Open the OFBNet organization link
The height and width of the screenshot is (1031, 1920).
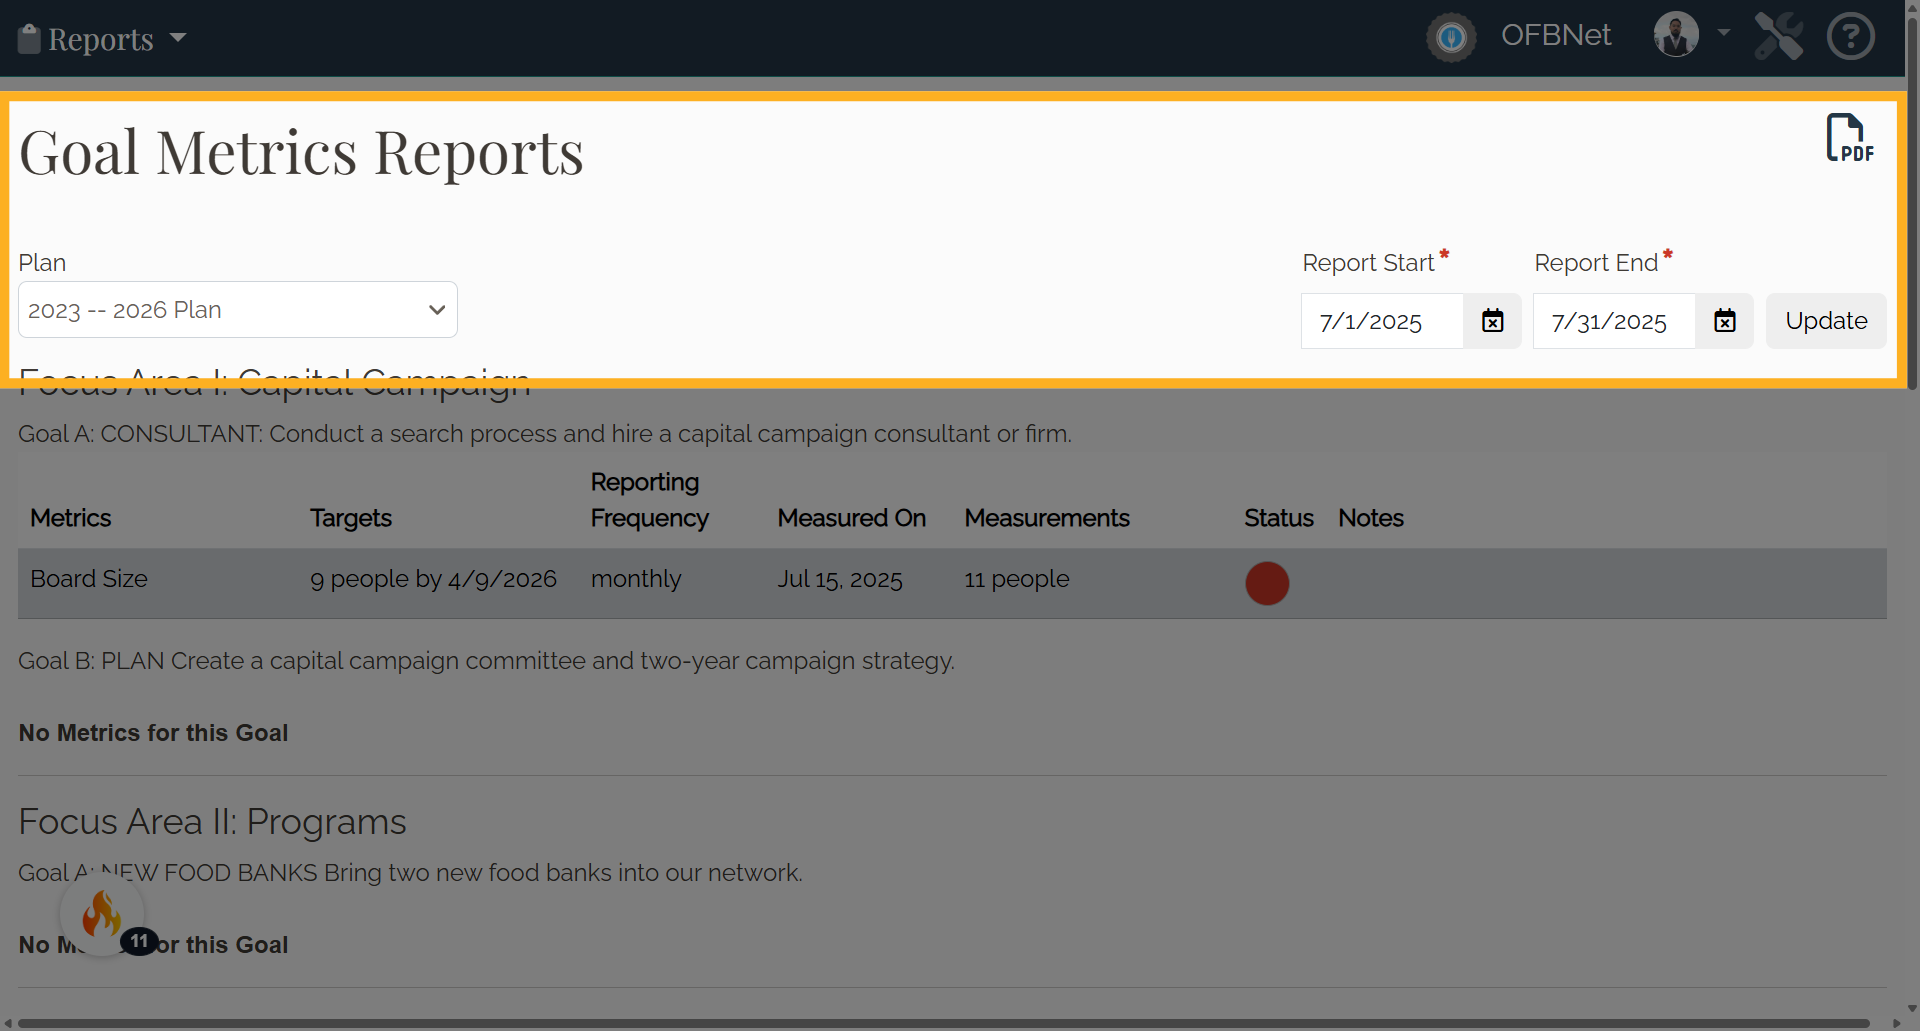[x=1556, y=35]
